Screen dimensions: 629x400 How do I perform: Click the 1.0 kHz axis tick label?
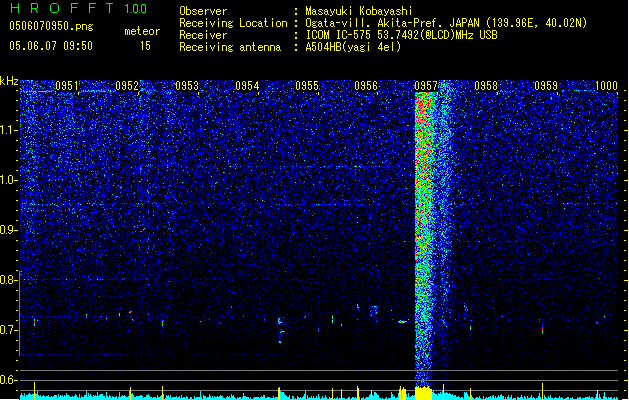click(x=9, y=180)
